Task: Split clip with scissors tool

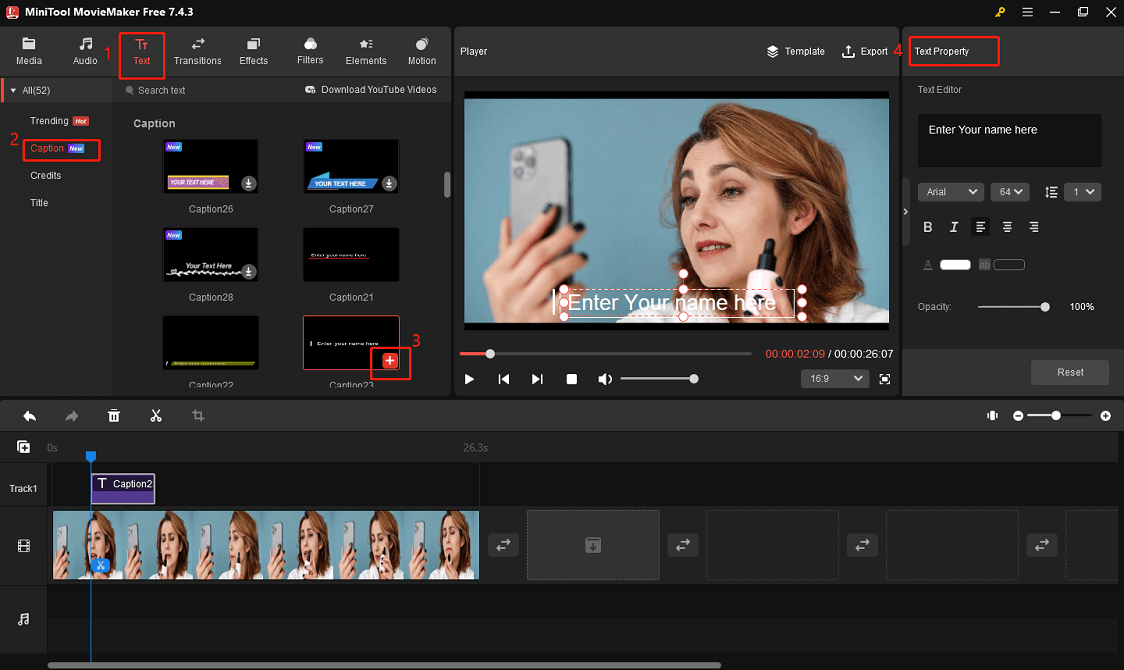Action: pyautogui.click(x=156, y=416)
